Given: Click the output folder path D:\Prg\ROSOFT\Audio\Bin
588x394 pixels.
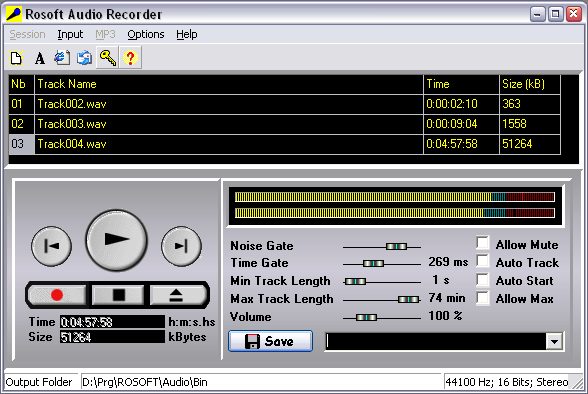Looking at the screenshot, I should click(145, 382).
